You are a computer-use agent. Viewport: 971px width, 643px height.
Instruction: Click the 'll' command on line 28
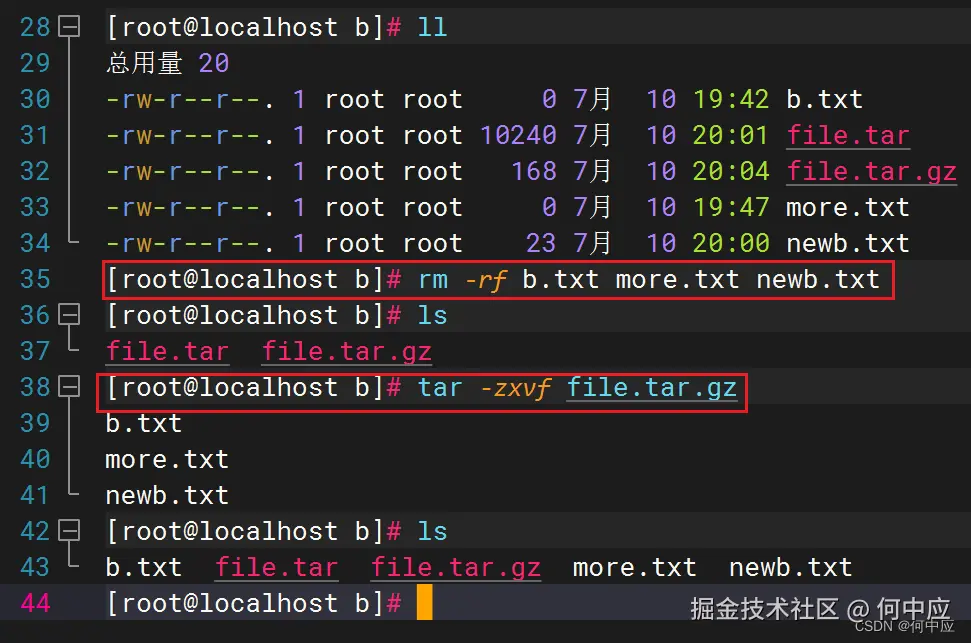[x=432, y=27]
